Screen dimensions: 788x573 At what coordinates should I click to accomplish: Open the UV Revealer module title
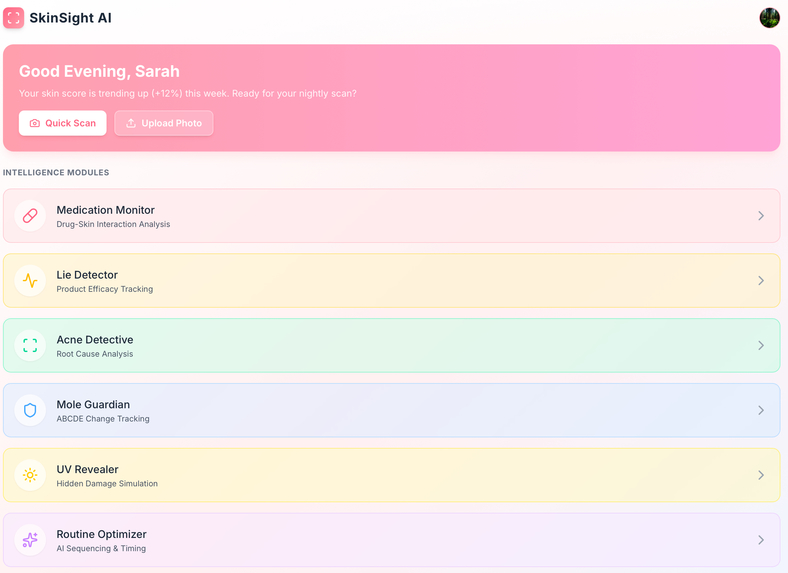coord(87,469)
